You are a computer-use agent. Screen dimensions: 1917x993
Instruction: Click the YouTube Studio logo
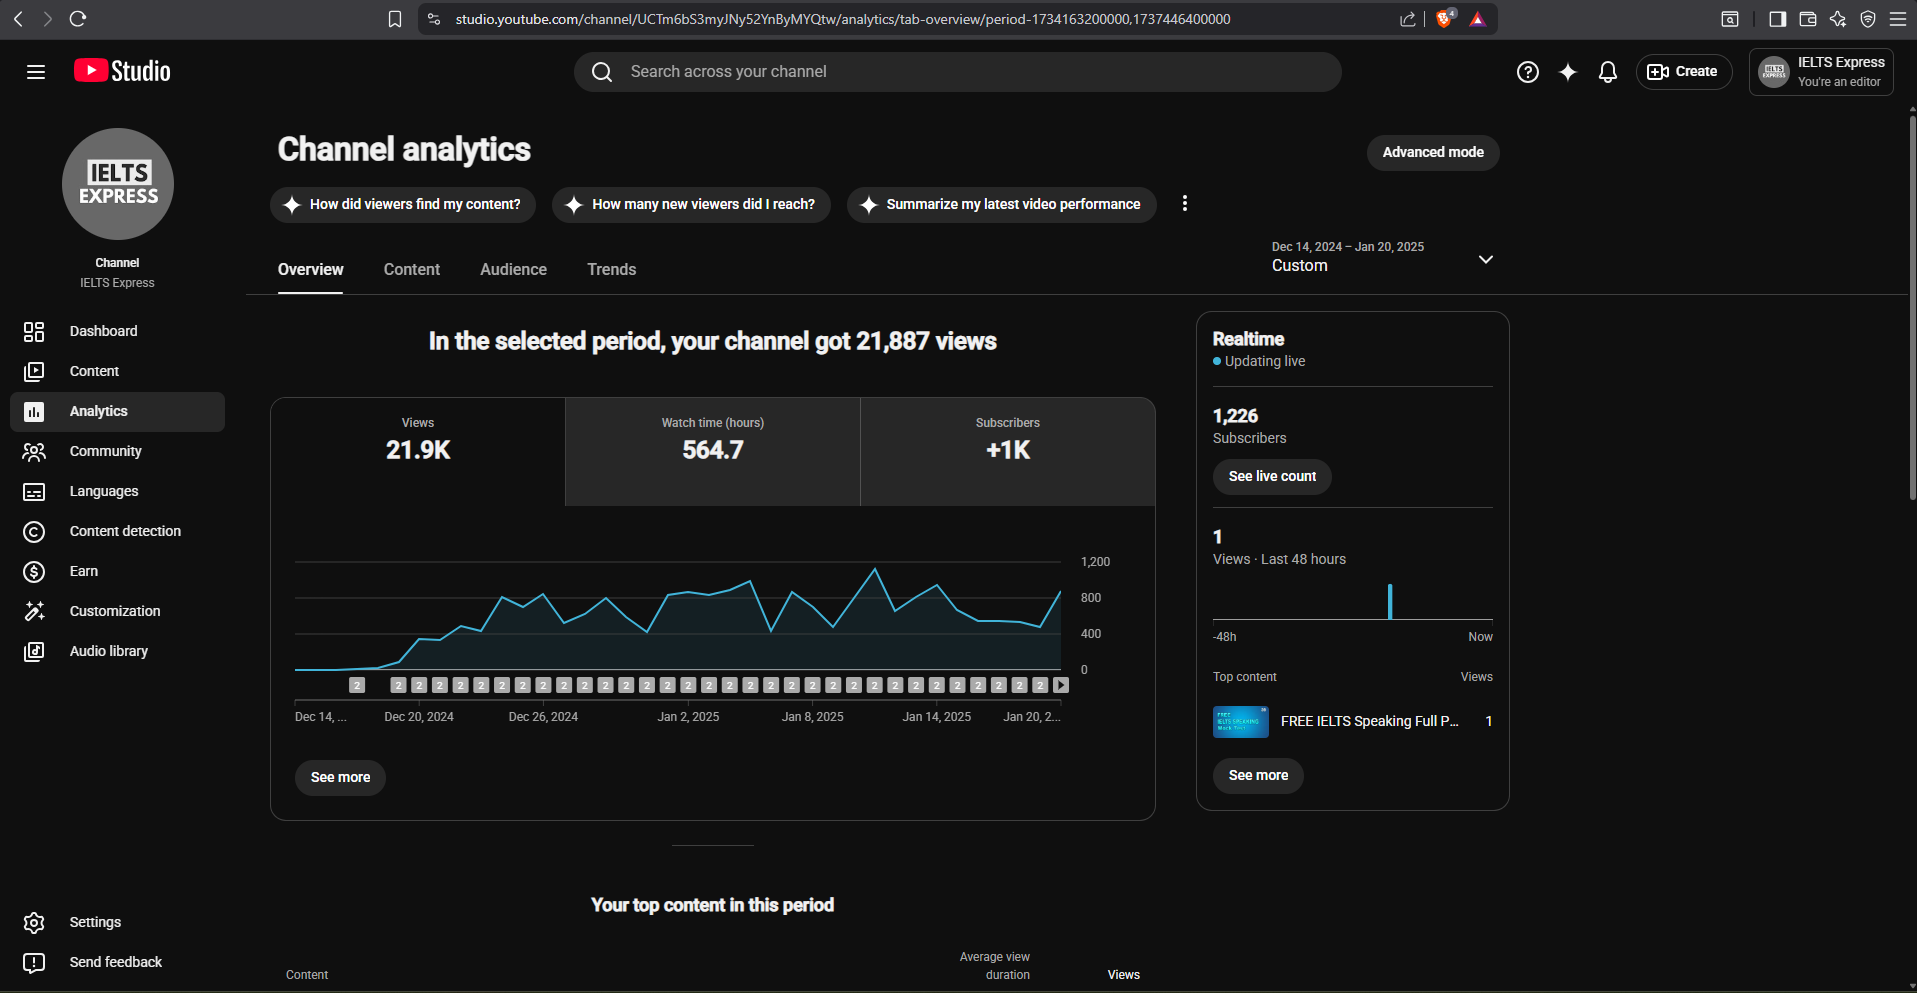pyautogui.click(x=122, y=71)
